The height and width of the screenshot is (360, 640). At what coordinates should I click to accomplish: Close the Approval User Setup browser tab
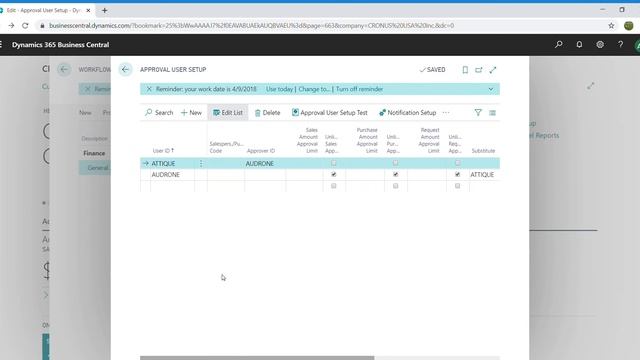(88, 11)
